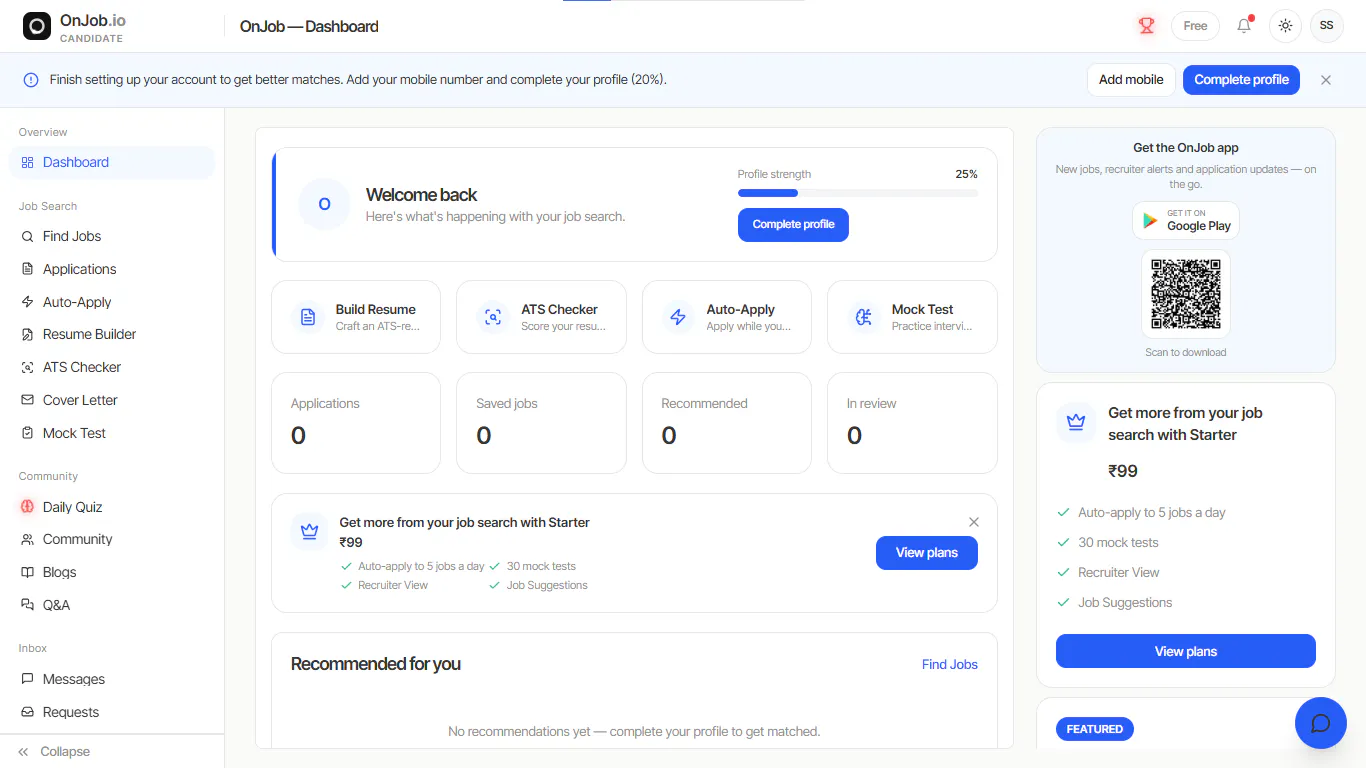Image resolution: width=1366 pixels, height=768 pixels.
Task: Click the 'OnJob — Dashboard' page title
Action: [309, 27]
